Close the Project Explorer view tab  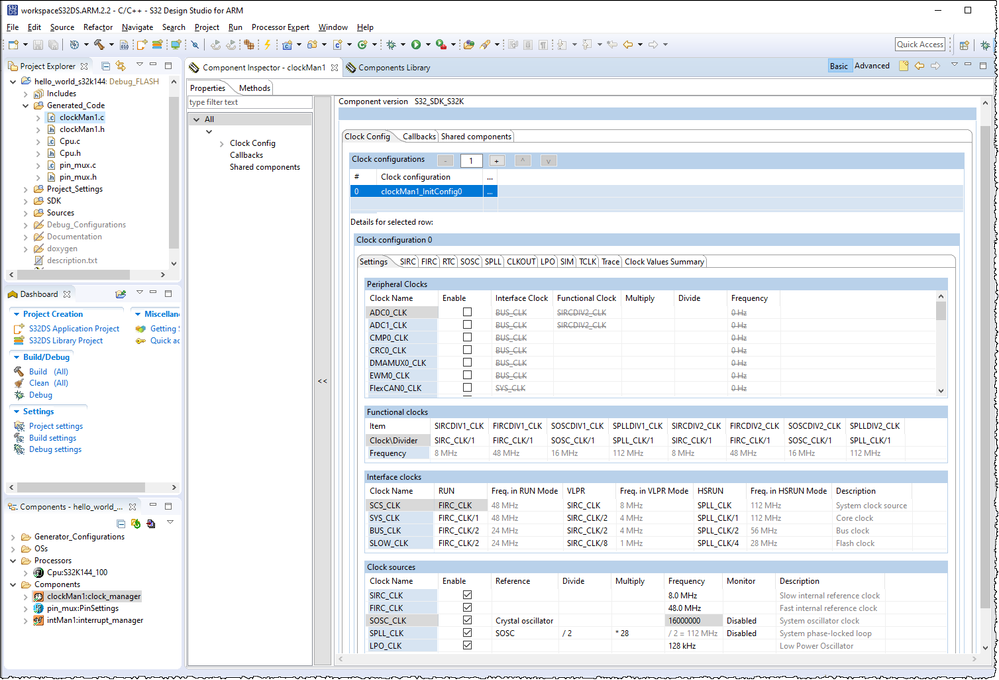(84, 66)
